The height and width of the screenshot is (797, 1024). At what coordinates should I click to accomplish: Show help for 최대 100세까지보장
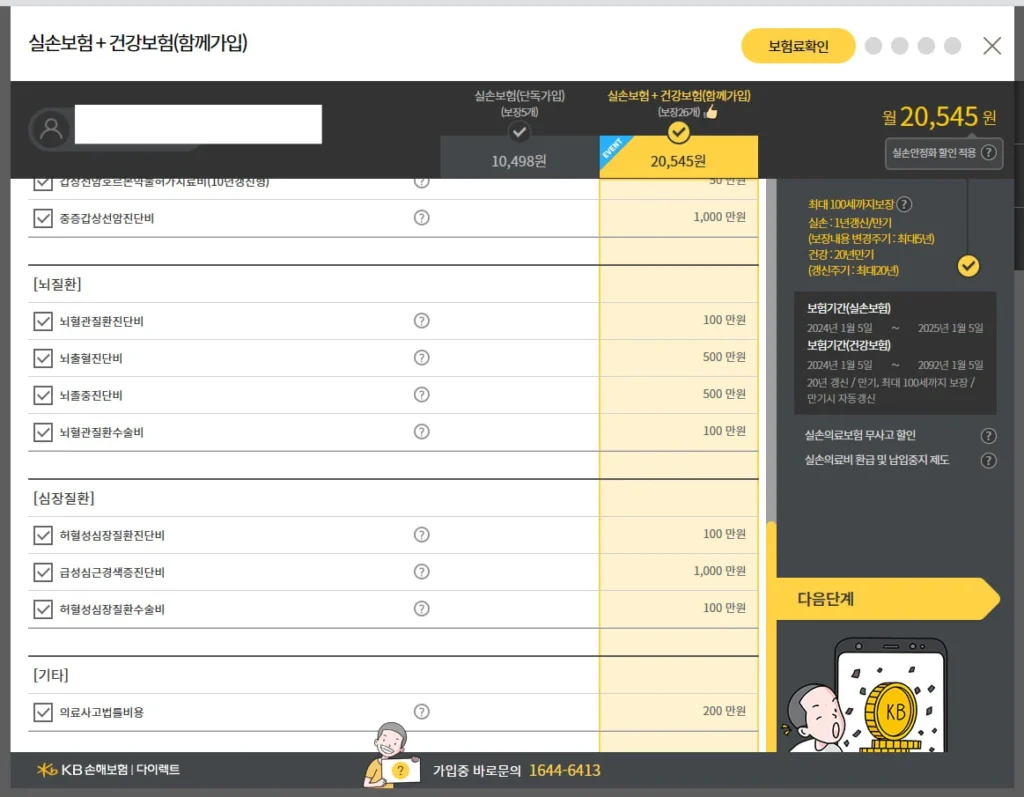(904, 204)
